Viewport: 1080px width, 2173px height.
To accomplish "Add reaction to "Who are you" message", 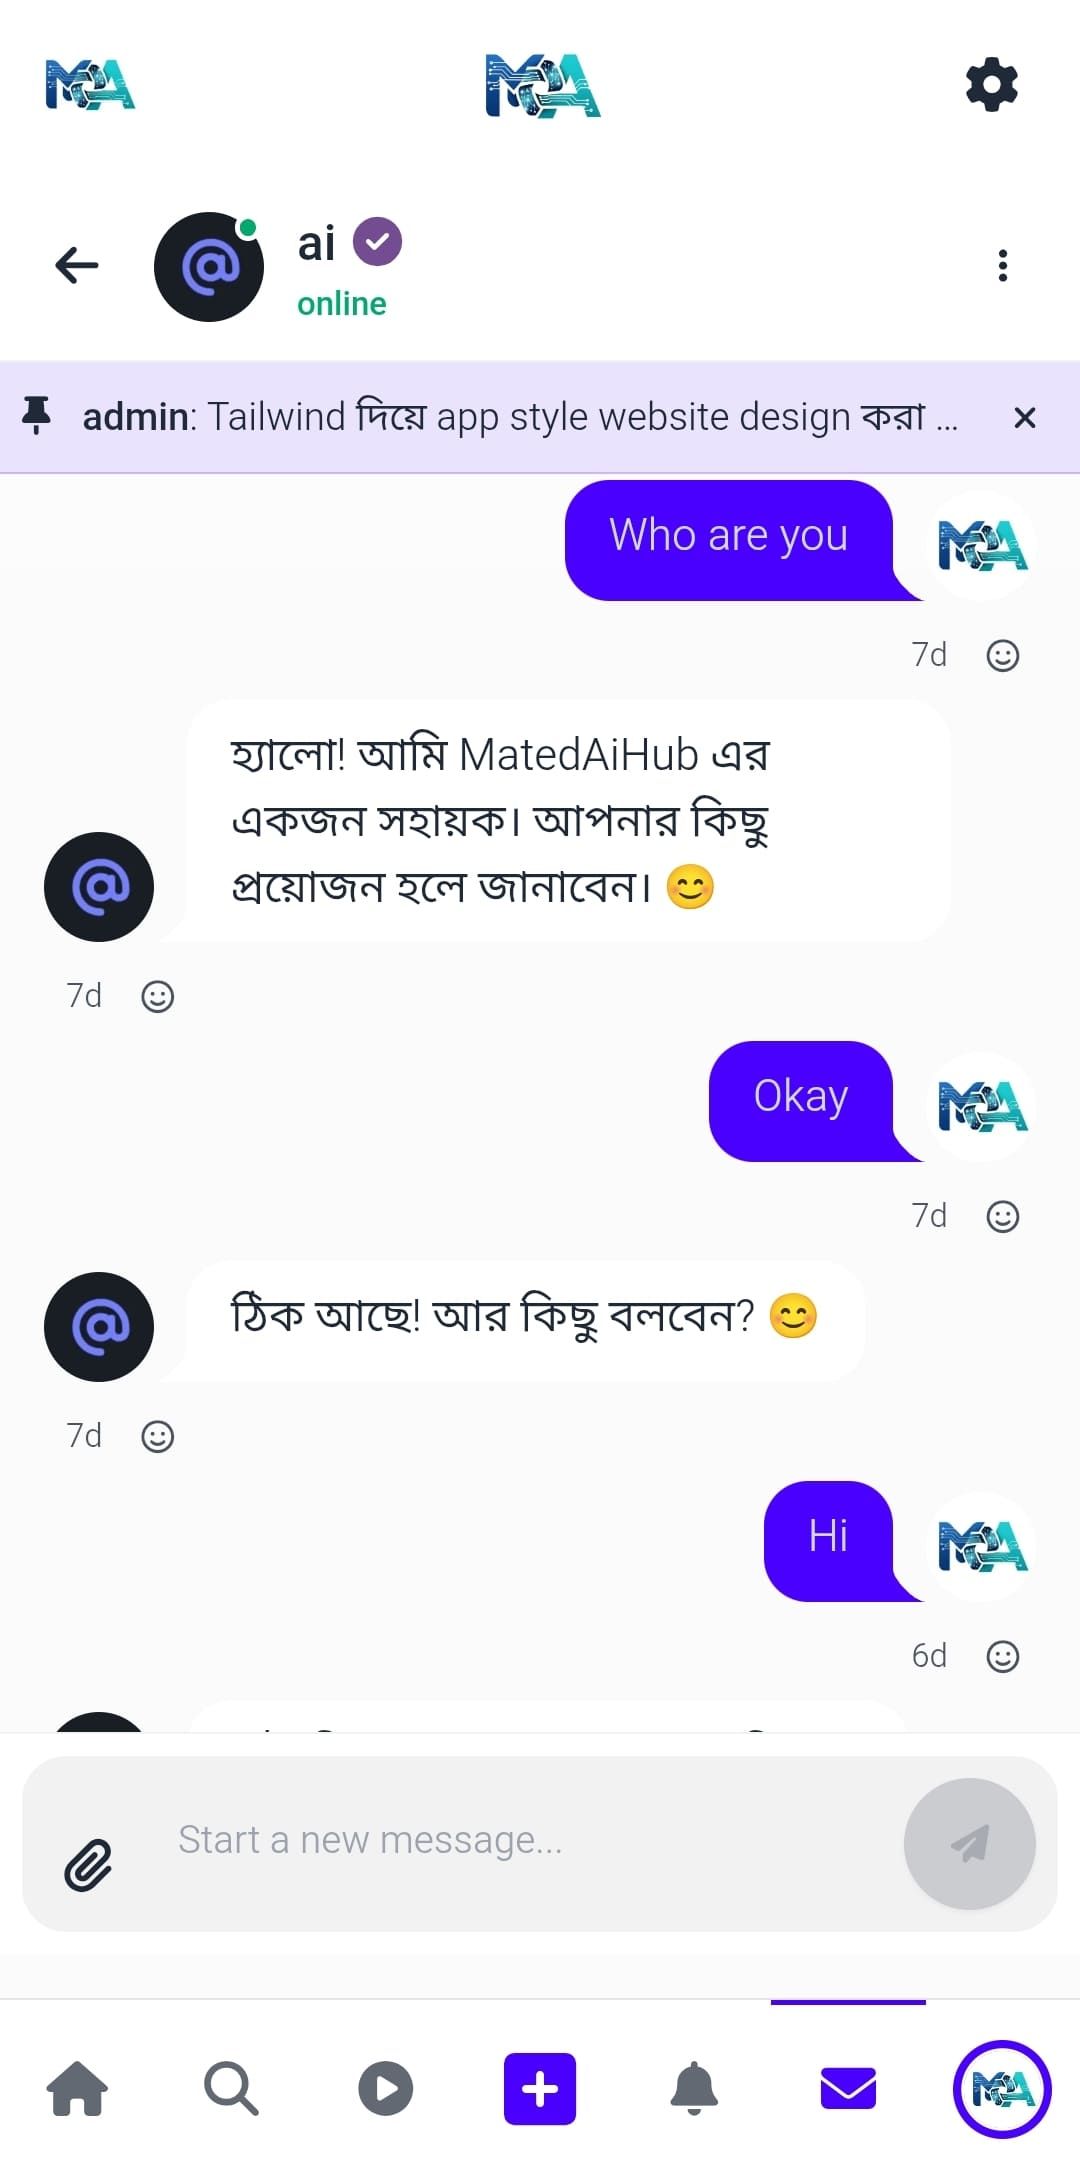I will click(x=1002, y=656).
